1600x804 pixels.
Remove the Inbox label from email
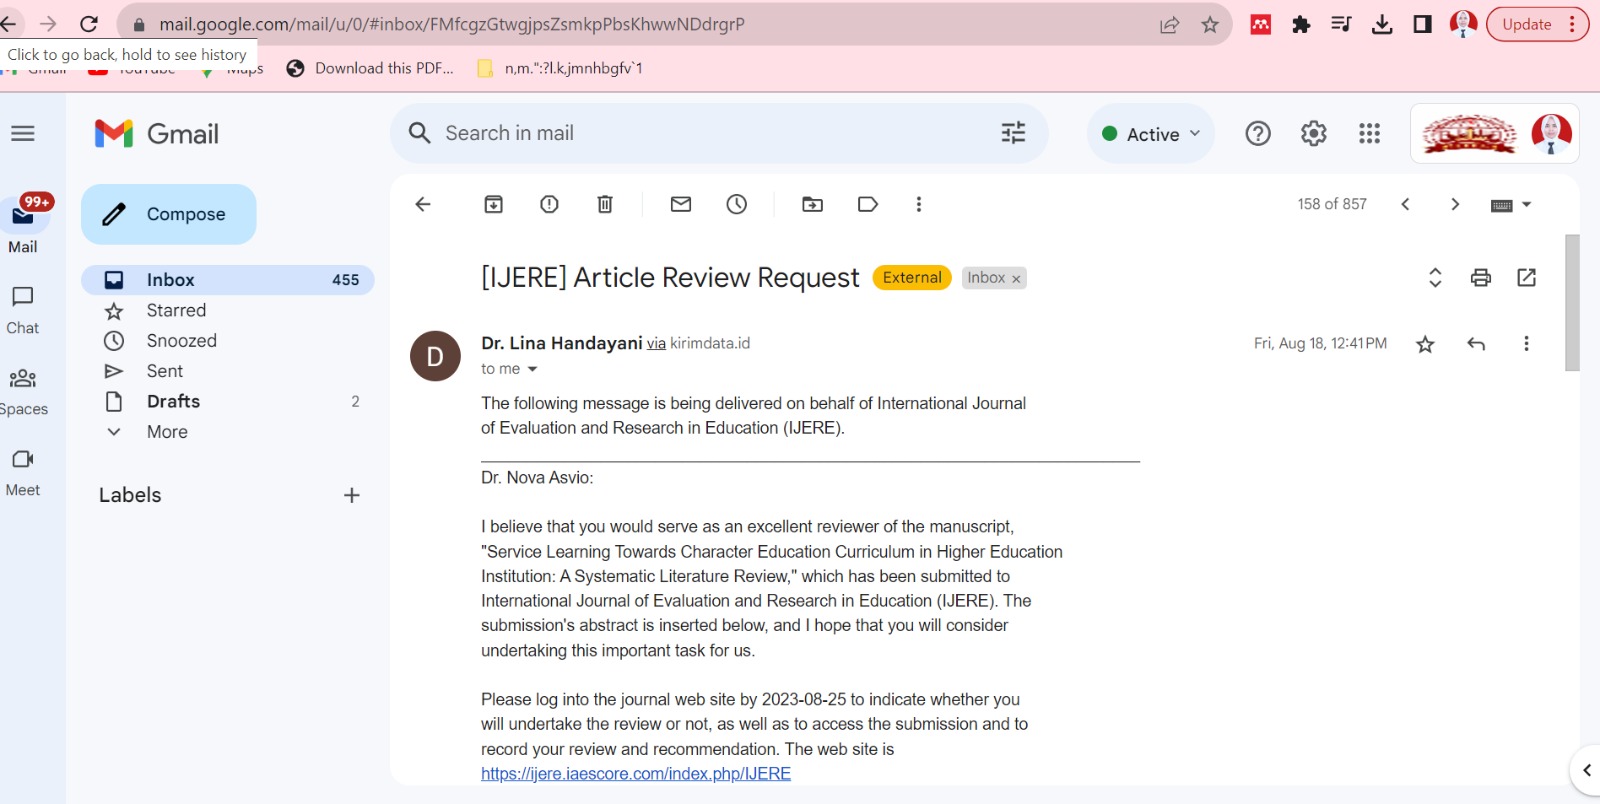(1016, 279)
